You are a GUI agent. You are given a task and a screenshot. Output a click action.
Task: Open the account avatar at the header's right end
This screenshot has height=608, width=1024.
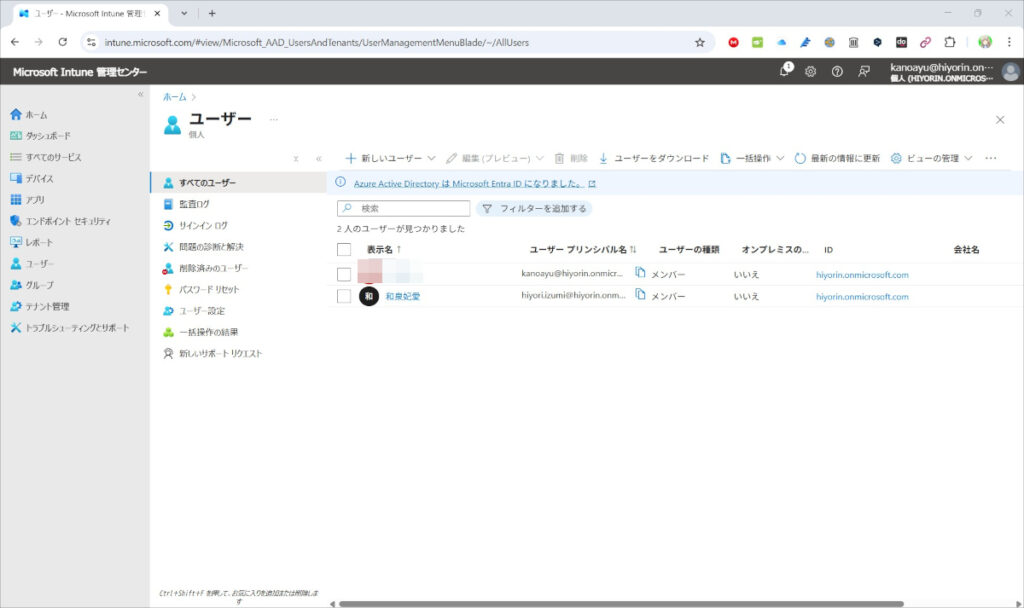(1010, 72)
